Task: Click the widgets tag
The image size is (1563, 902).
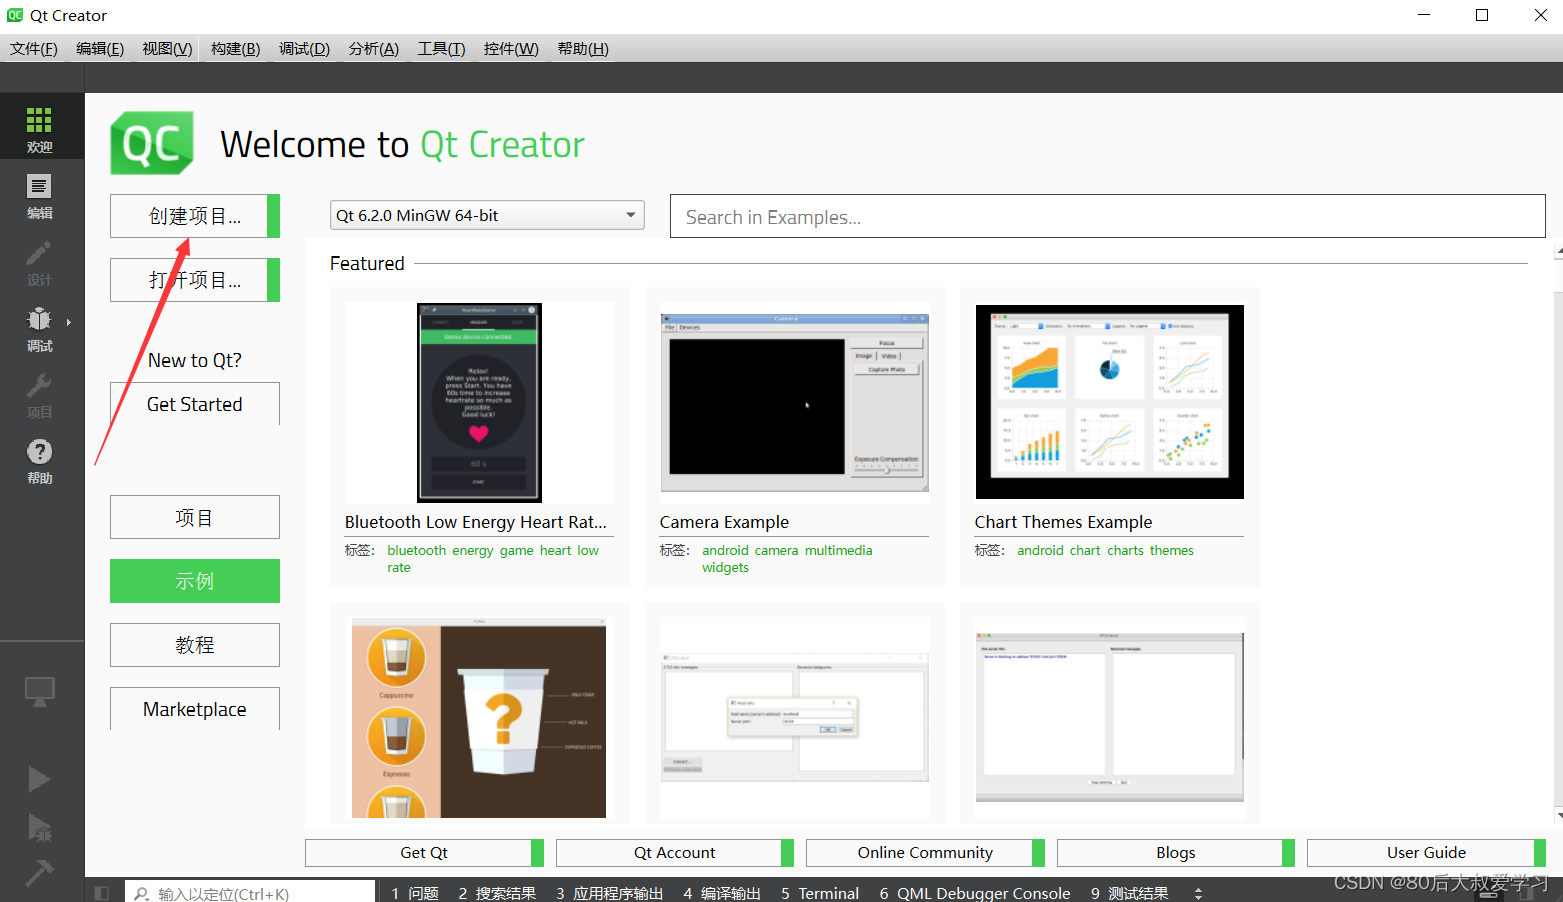Action: [x=725, y=567]
